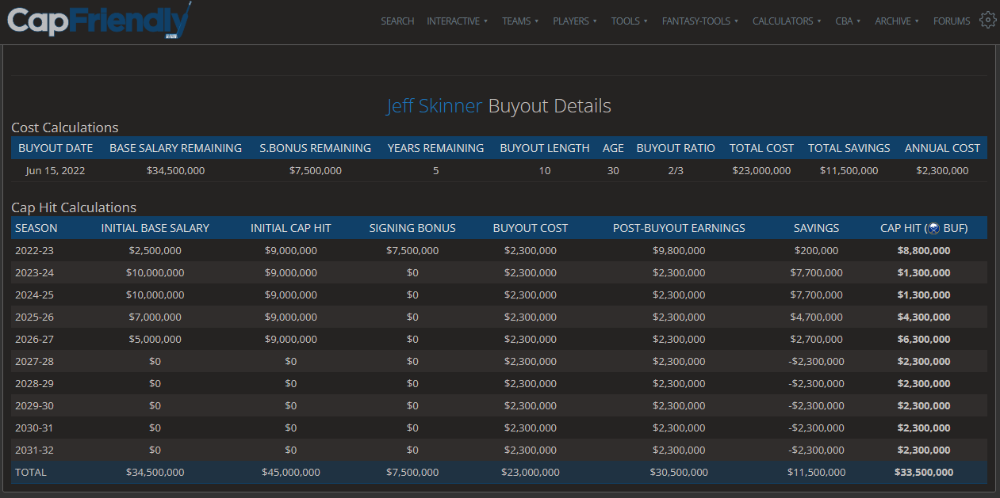Open the Jeff Skinner player link
The width and height of the screenshot is (1000, 498).
[434, 106]
